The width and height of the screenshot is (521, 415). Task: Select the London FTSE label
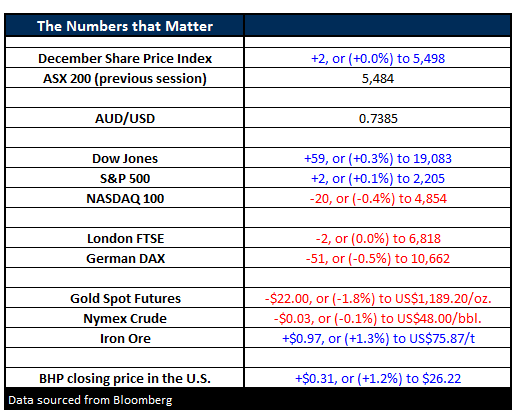point(125,239)
